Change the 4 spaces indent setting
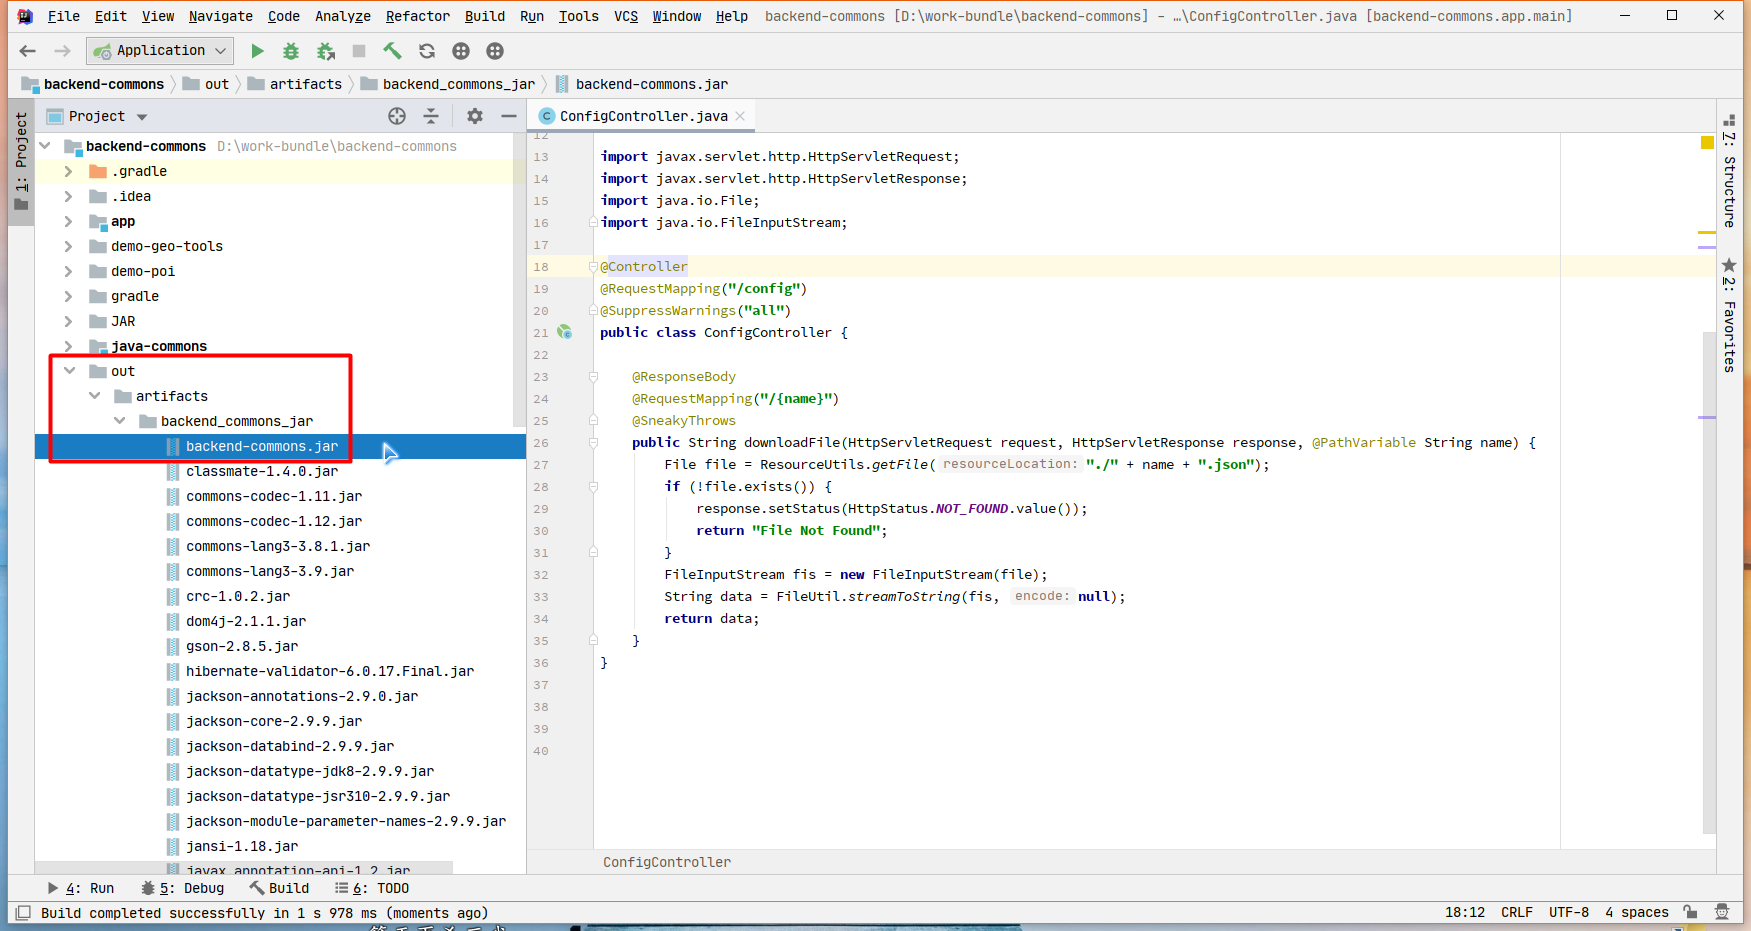The height and width of the screenshot is (931, 1751). point(1636,912)
